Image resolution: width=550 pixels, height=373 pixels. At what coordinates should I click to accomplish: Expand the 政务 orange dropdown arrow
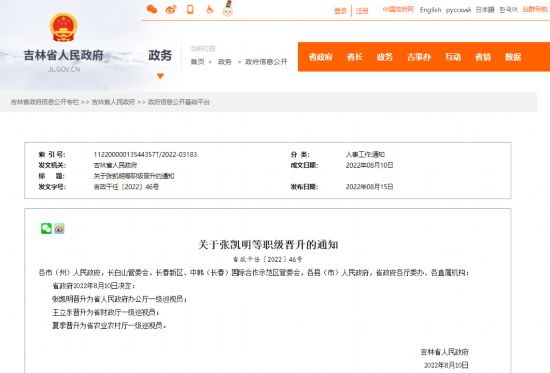click(160, 76)
